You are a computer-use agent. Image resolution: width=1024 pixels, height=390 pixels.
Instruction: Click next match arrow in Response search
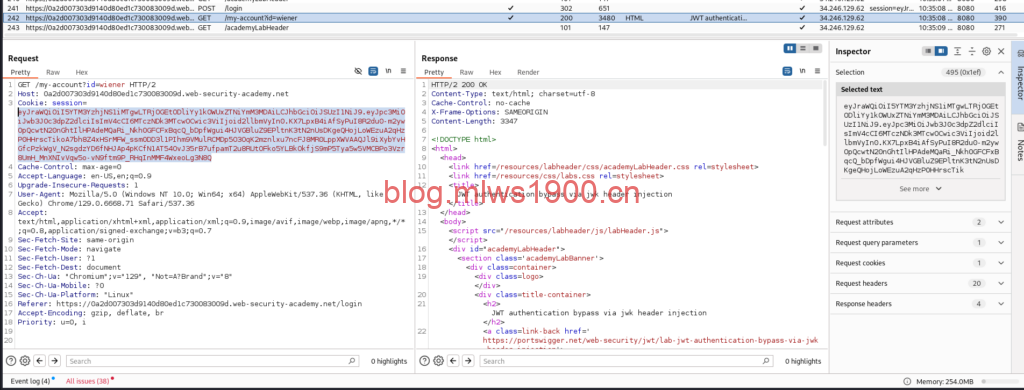(469, 361)
